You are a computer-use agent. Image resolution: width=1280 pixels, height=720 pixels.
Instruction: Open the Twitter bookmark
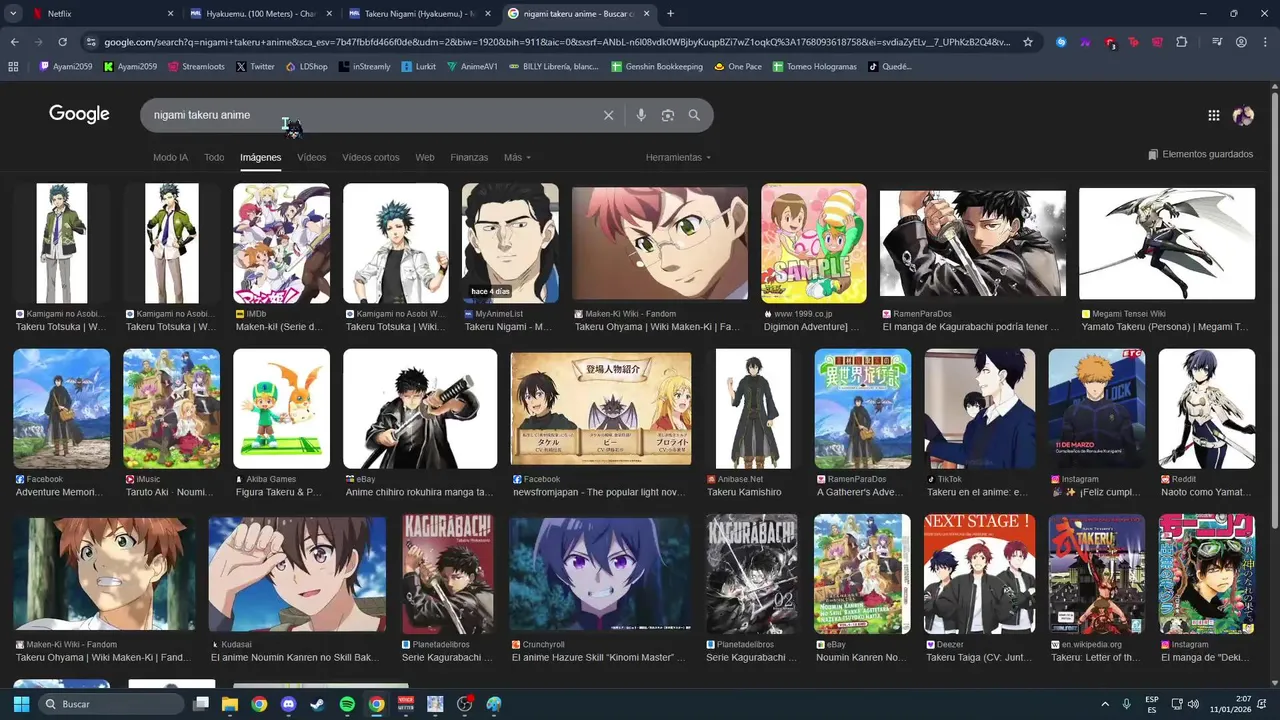(x=255, y=67)
